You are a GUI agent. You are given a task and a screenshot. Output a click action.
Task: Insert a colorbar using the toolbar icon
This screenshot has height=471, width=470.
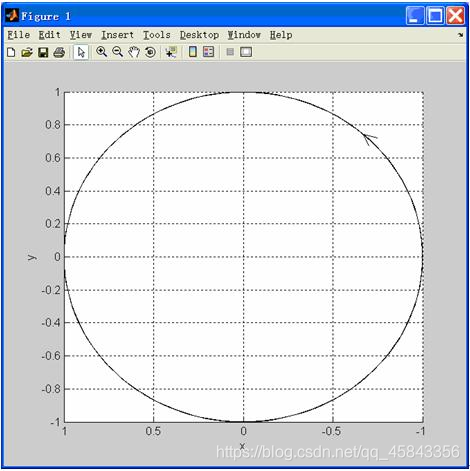coord(193,52)
